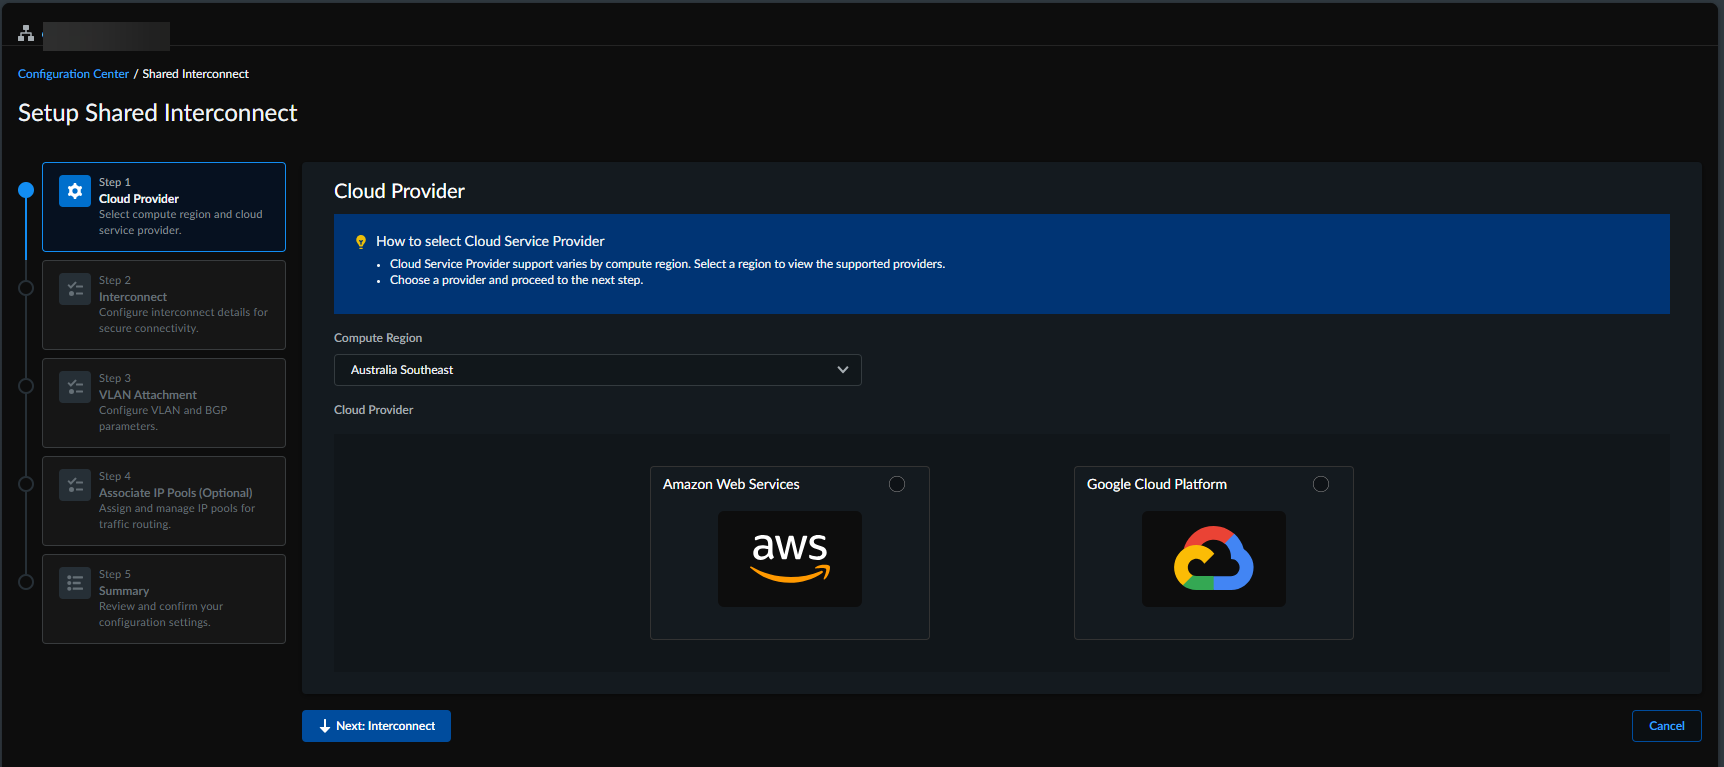Click the Step 5 progress indicator circle

tap(26, 582)
